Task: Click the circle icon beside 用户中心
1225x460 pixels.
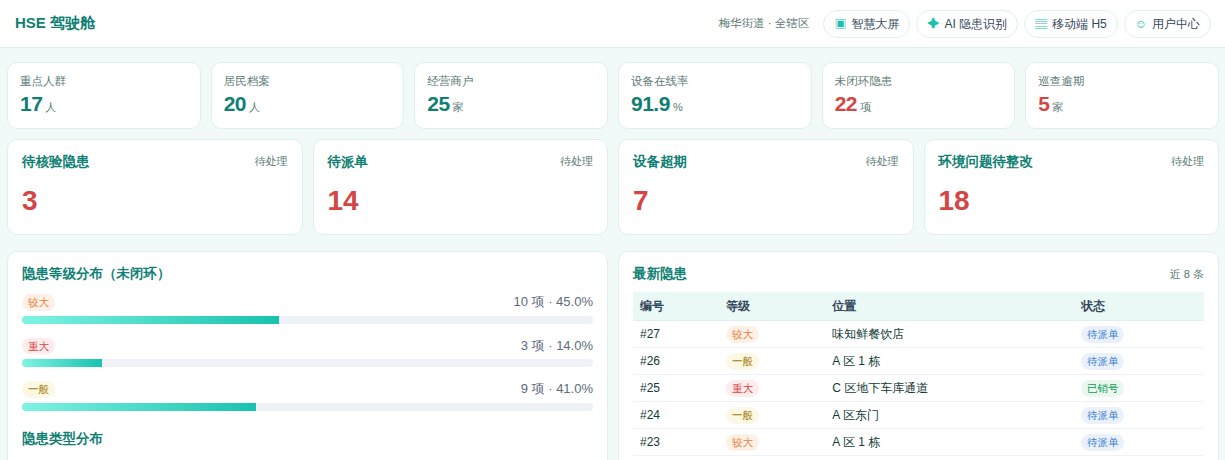Action: (x=1141, y=24)
